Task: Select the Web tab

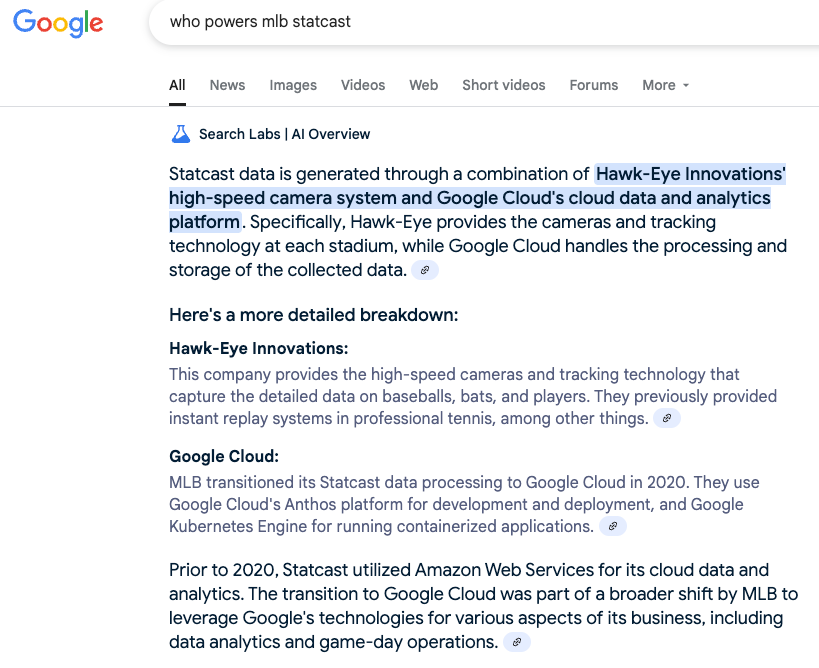Action: tap(424, 85)
